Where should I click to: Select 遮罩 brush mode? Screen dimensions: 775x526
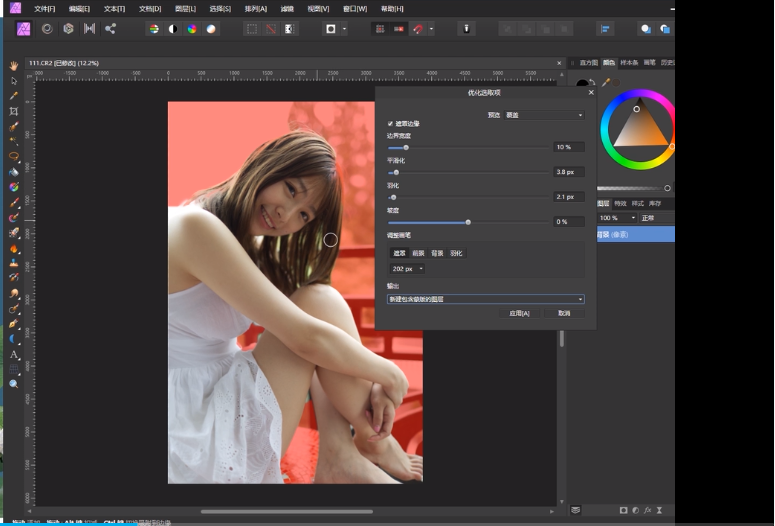(x=399, y=253)
